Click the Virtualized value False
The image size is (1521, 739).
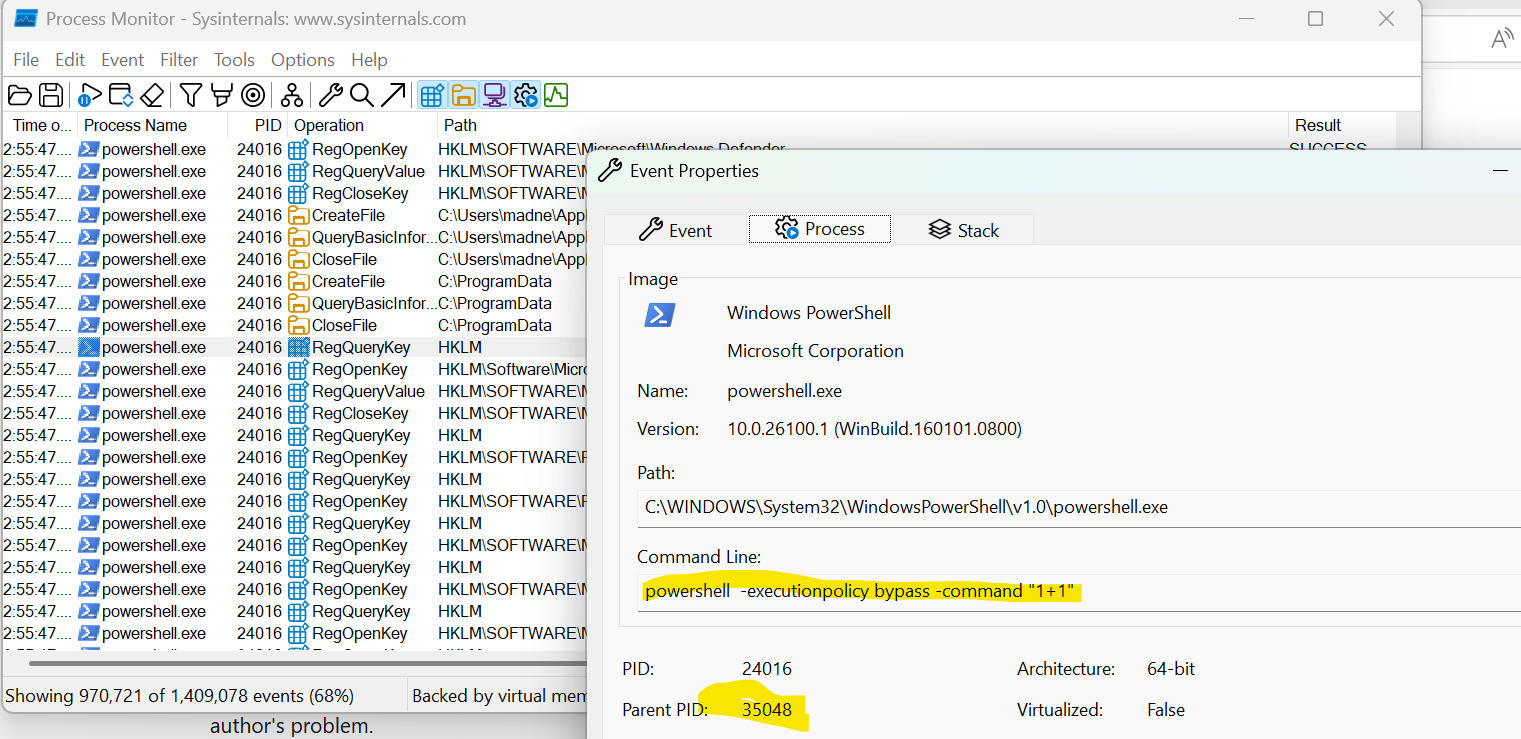[1166, 710]
